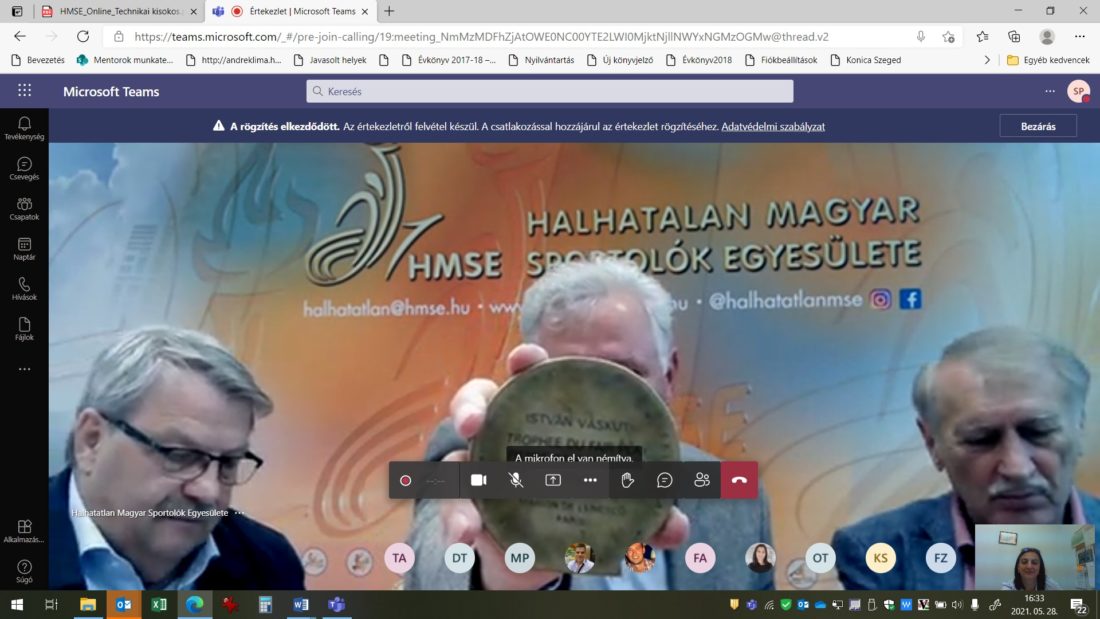This screenshot has height=619, width=1100.
Task: Open Teams settings and more menu
Action: click(x=1049, y=91)
